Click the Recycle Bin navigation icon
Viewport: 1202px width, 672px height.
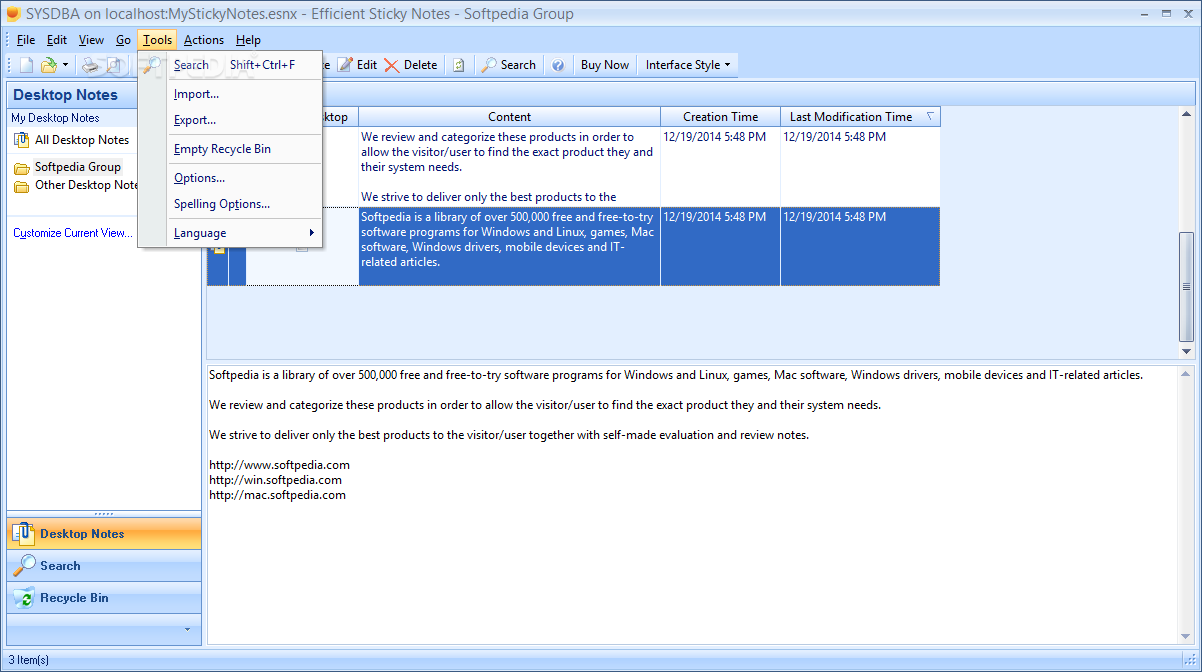tap(24, 598)
